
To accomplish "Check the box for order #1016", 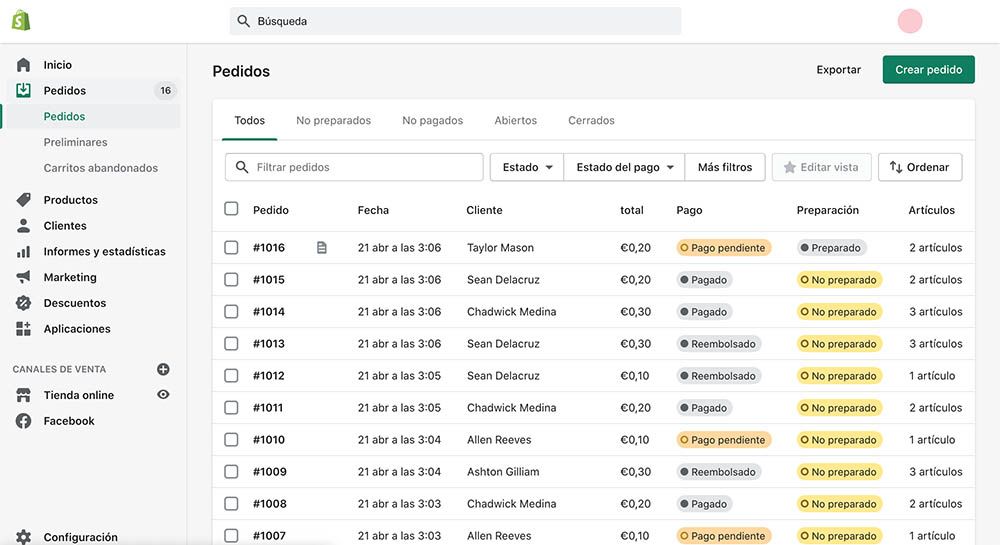I will tap(232, 247).
